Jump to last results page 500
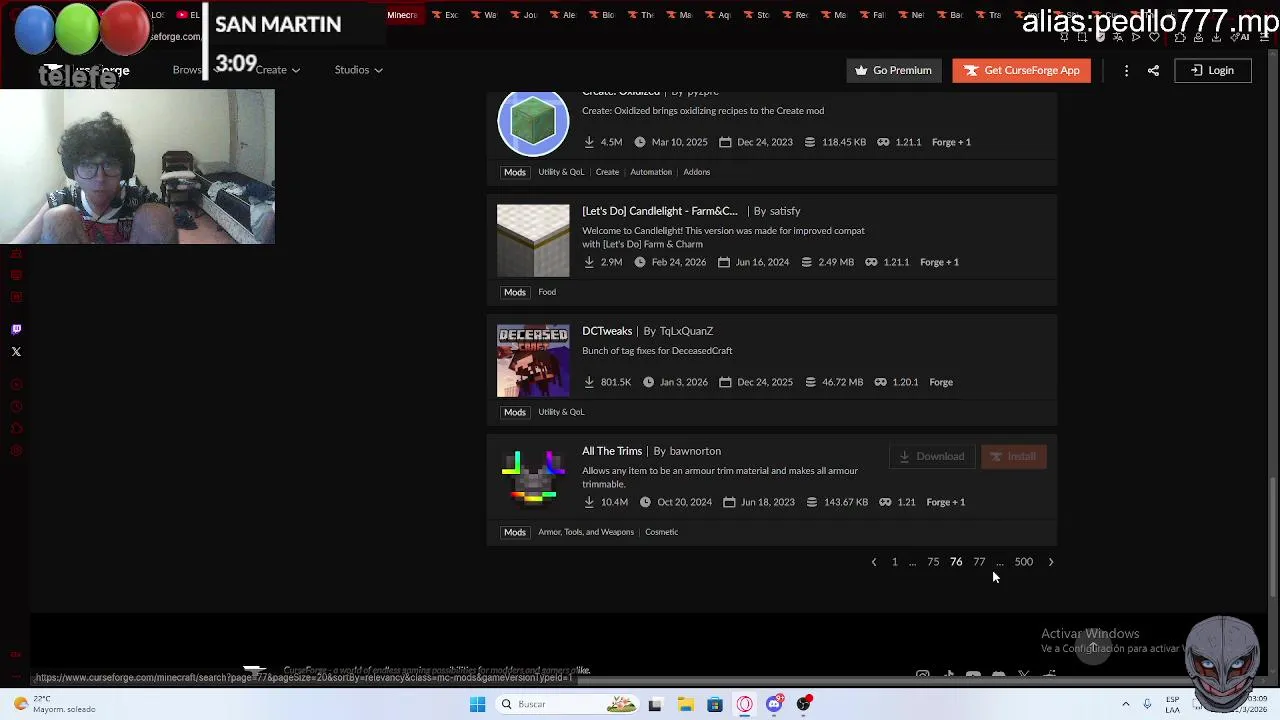 tap(1024, 562)
